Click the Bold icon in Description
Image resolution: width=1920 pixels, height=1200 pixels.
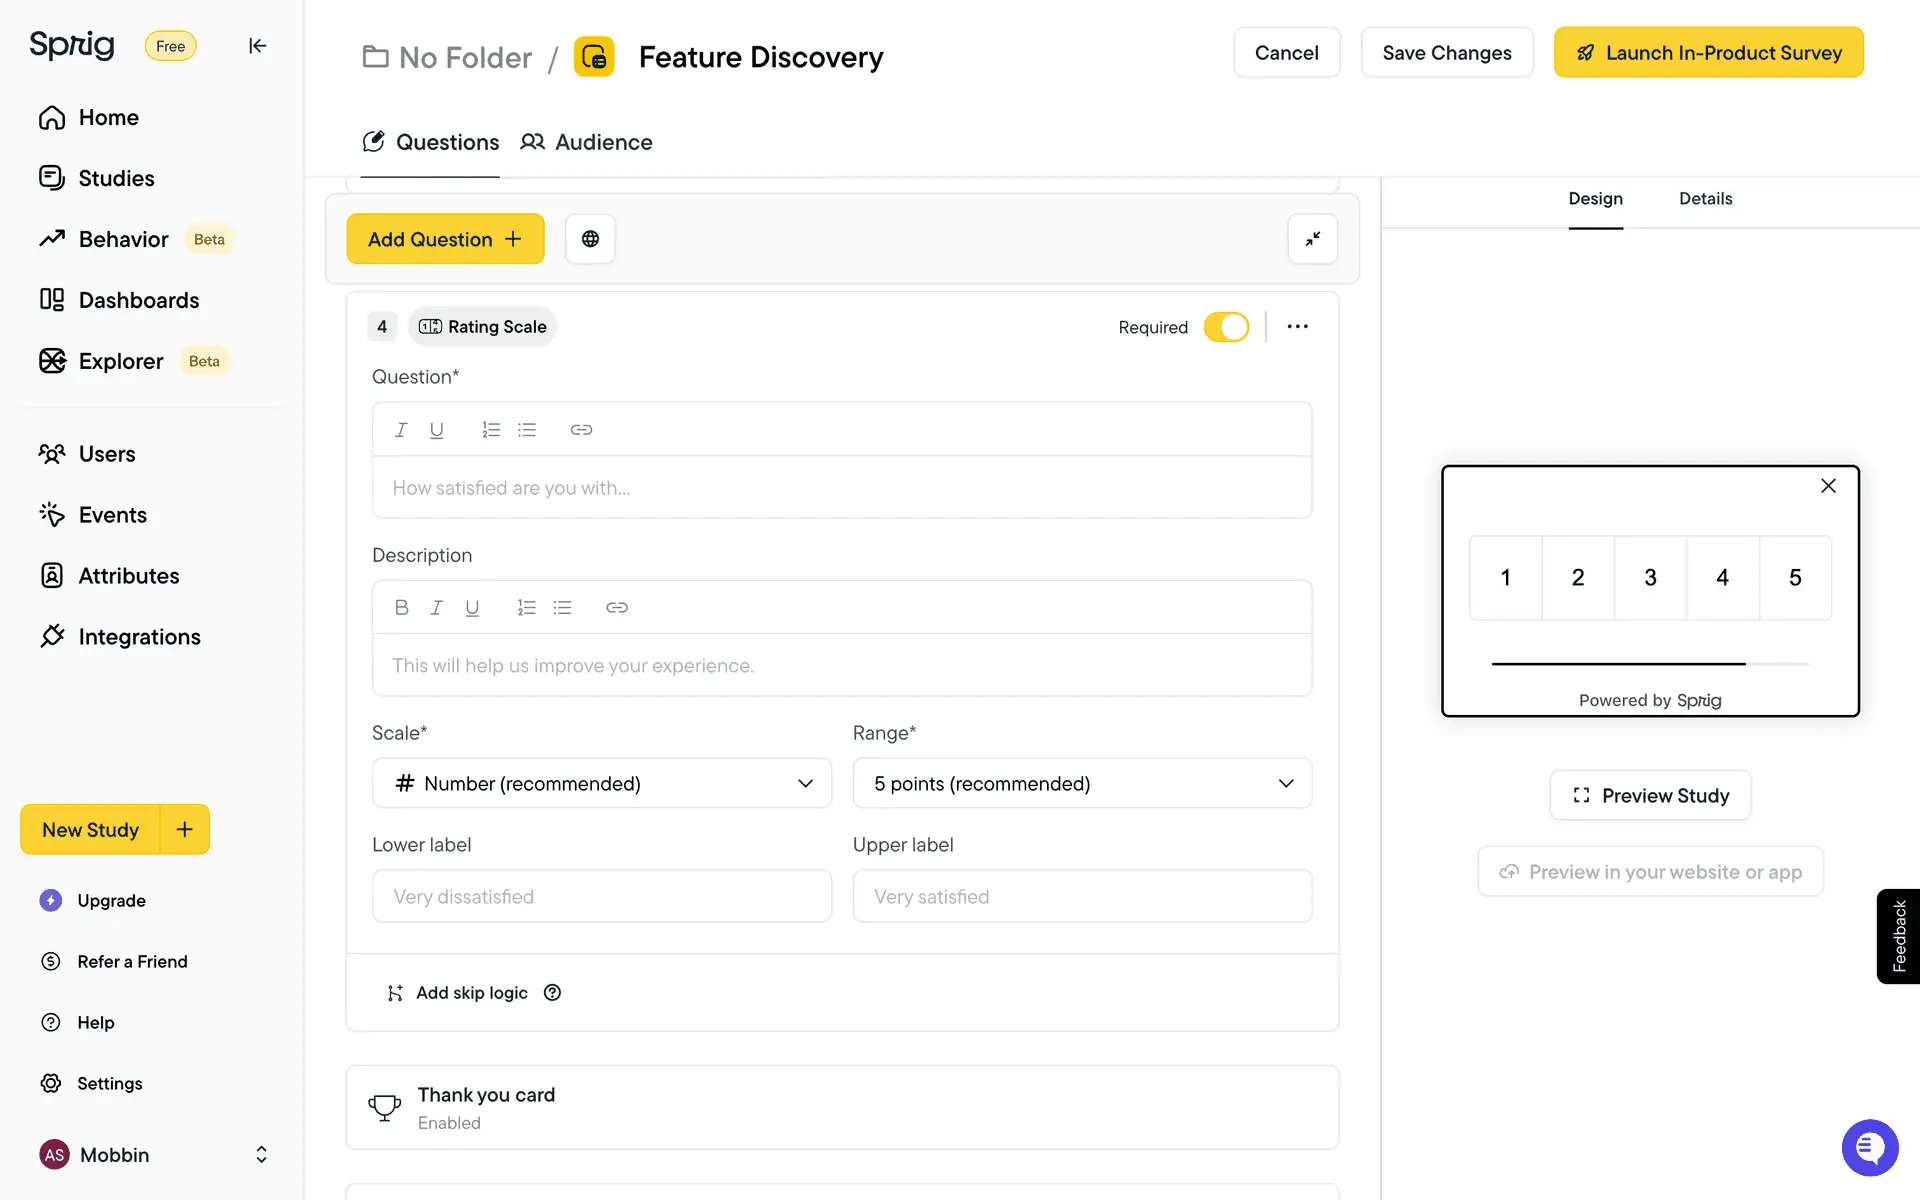click(401, 608)
